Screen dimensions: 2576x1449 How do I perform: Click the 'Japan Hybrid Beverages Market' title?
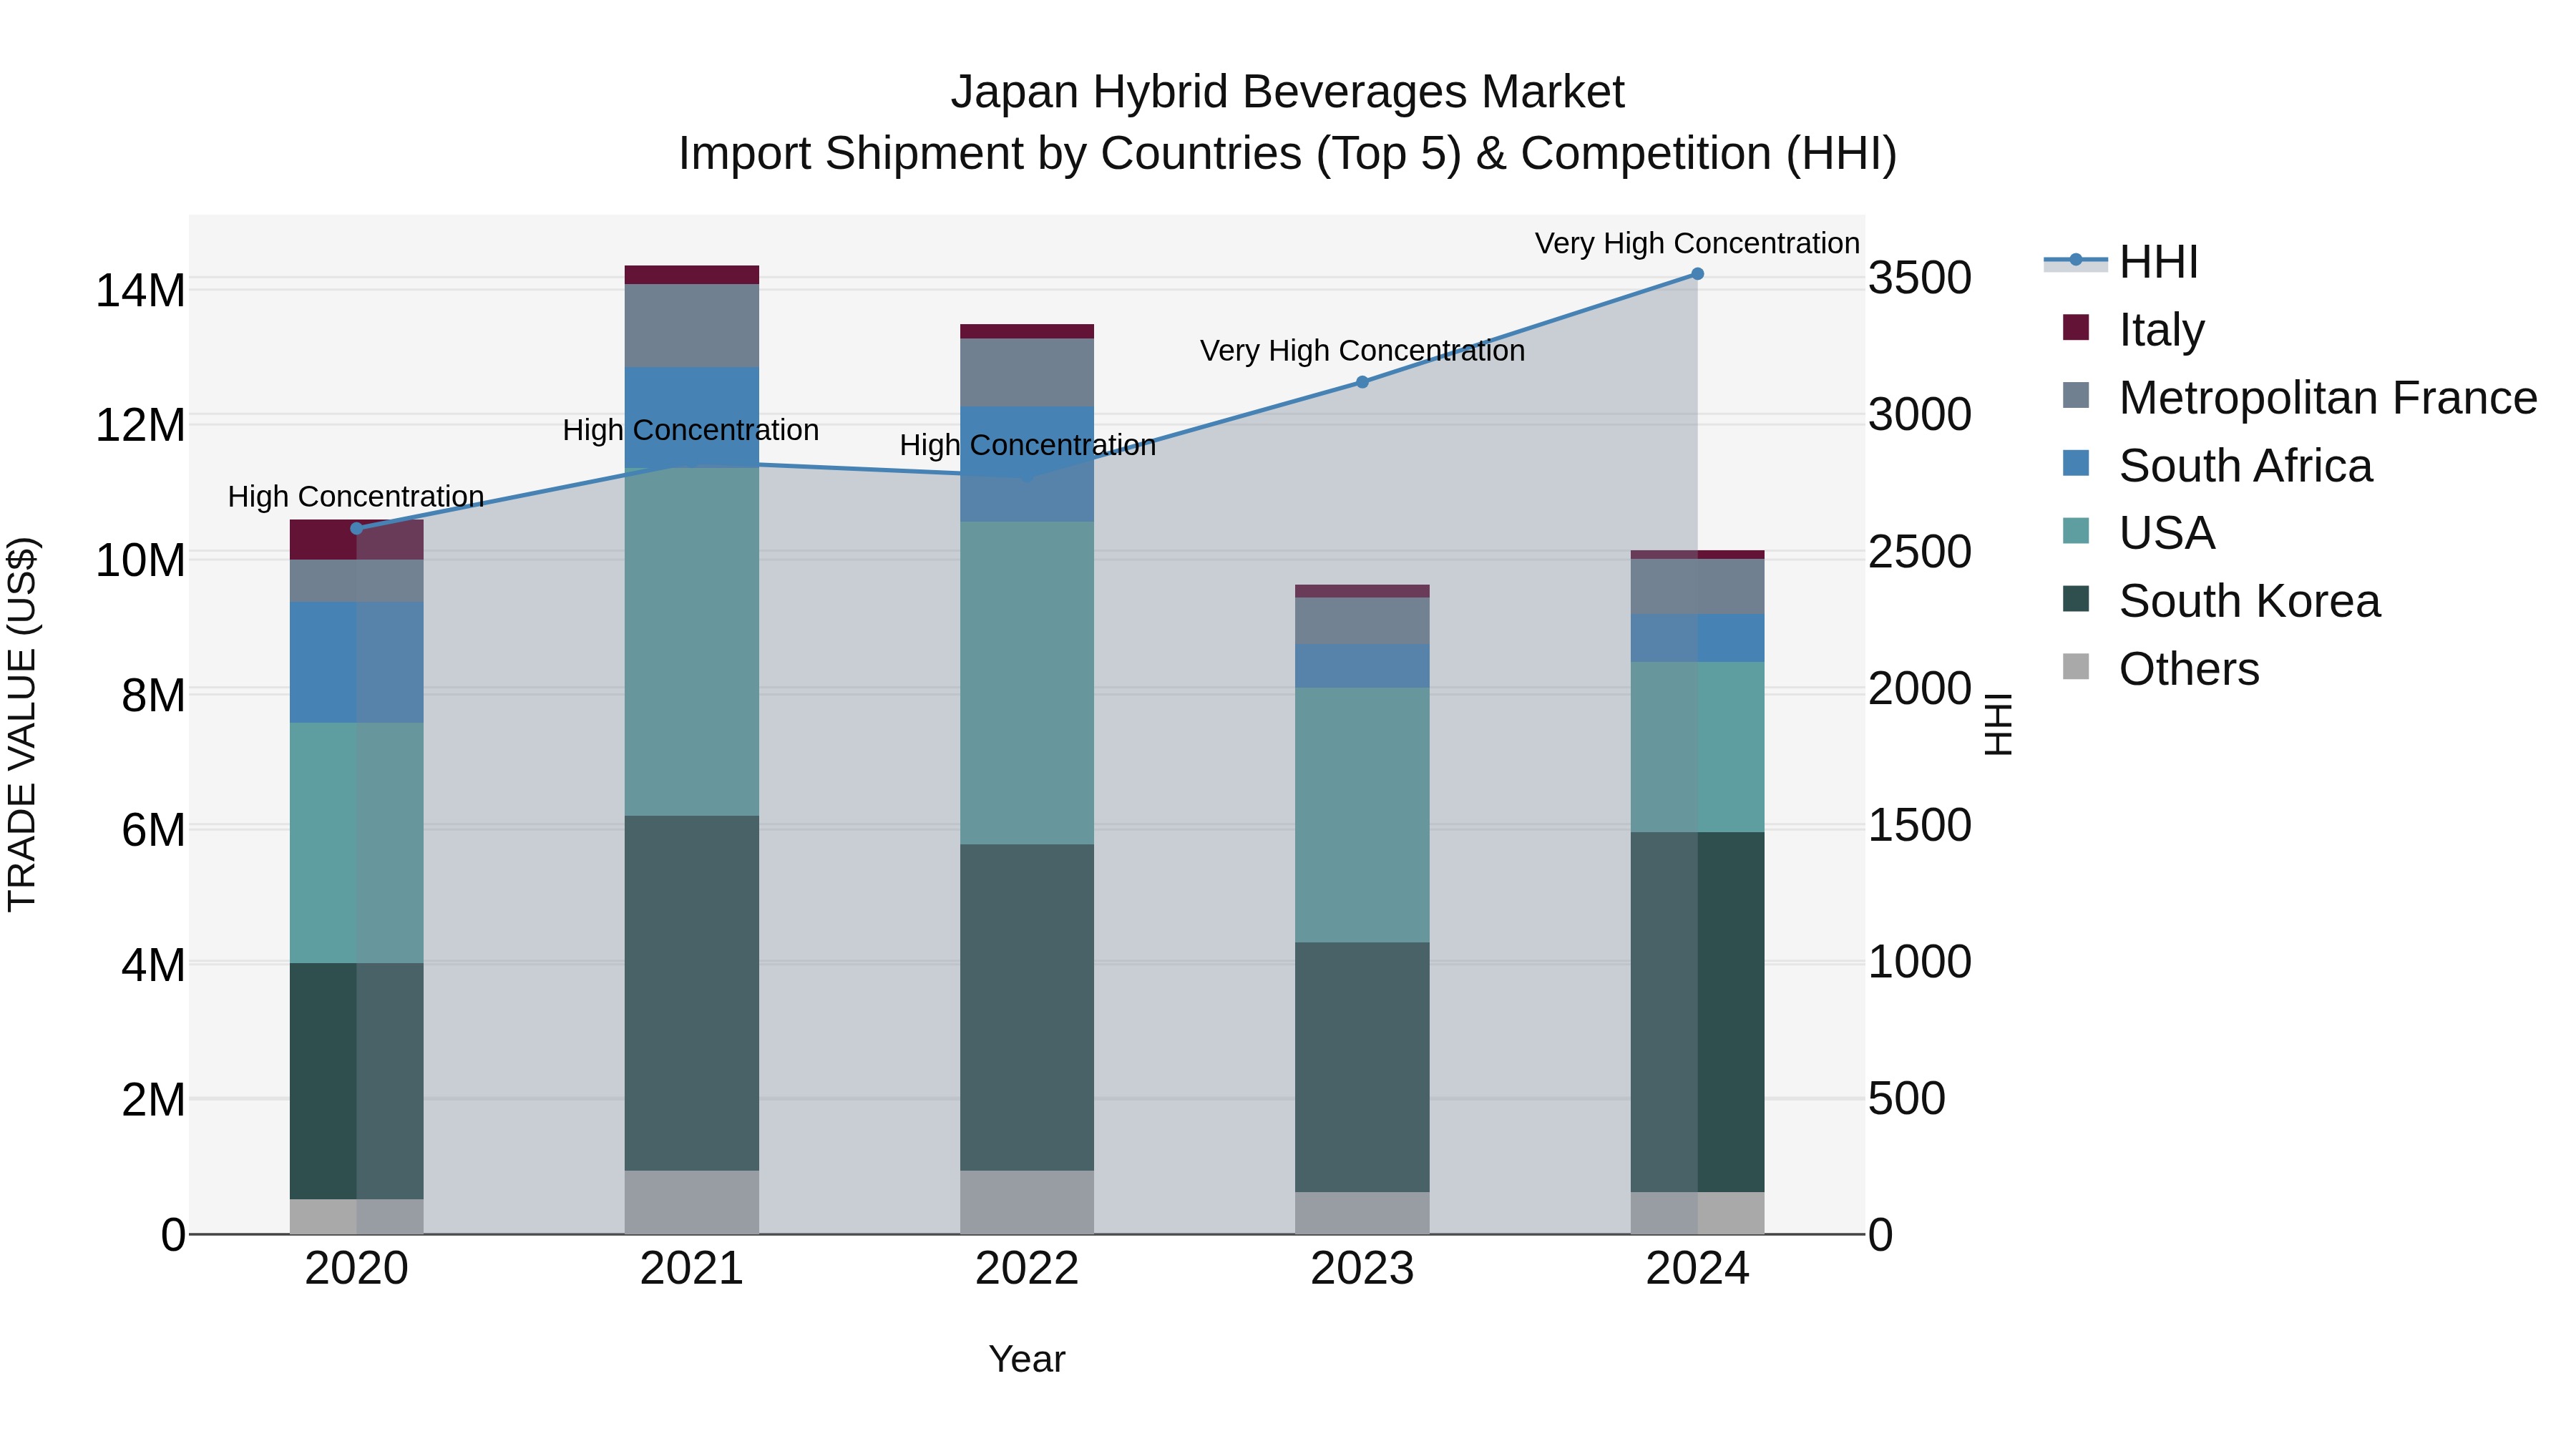[x=1288, y=92]
